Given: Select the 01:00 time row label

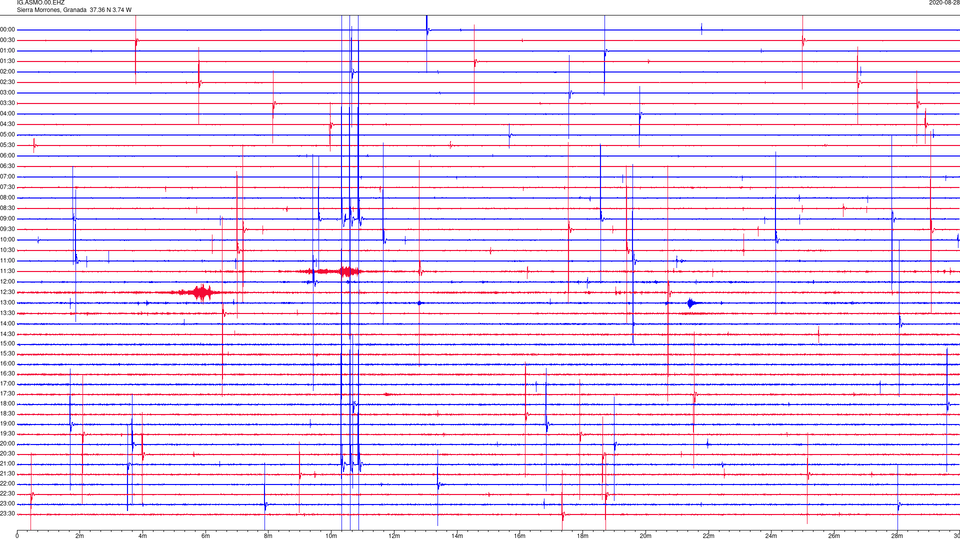Looking at the screenshot, I should (8, 51).
